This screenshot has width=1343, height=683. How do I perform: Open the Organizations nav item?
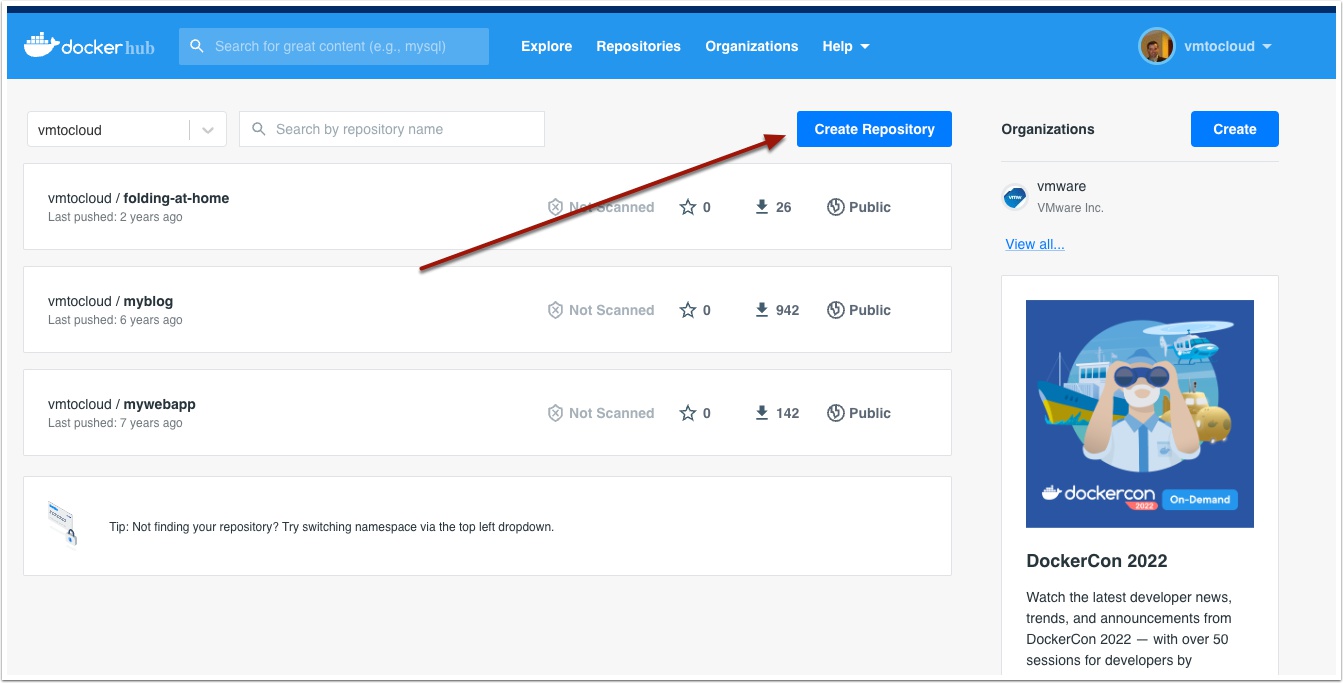[x=752, y=46]
